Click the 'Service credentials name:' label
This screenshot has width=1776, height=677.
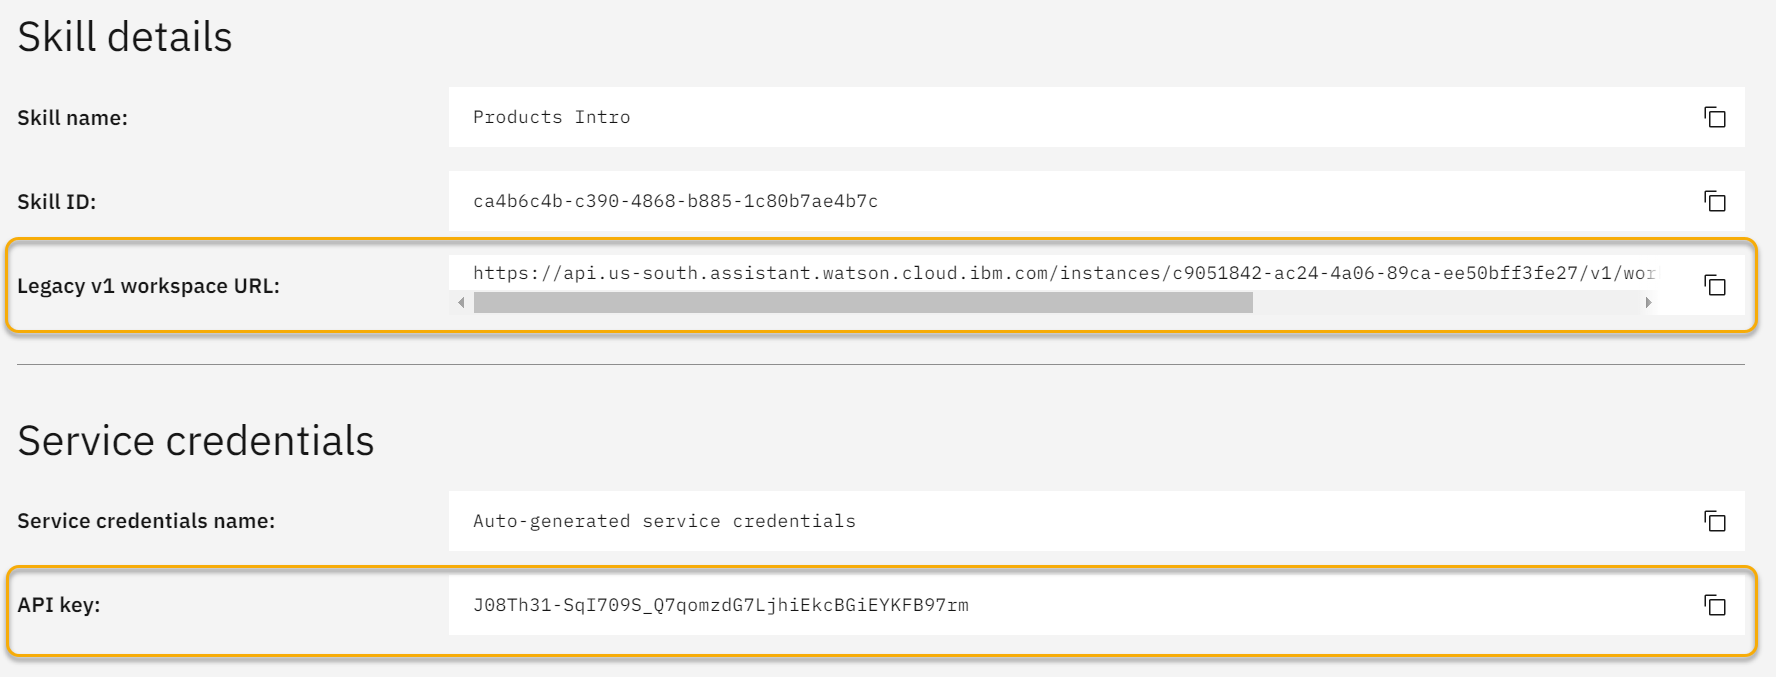point(146,521)
